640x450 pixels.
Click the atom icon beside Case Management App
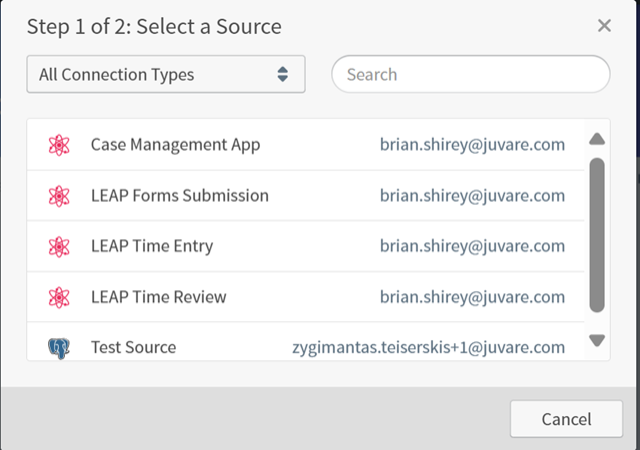click(x=59, y=145)
